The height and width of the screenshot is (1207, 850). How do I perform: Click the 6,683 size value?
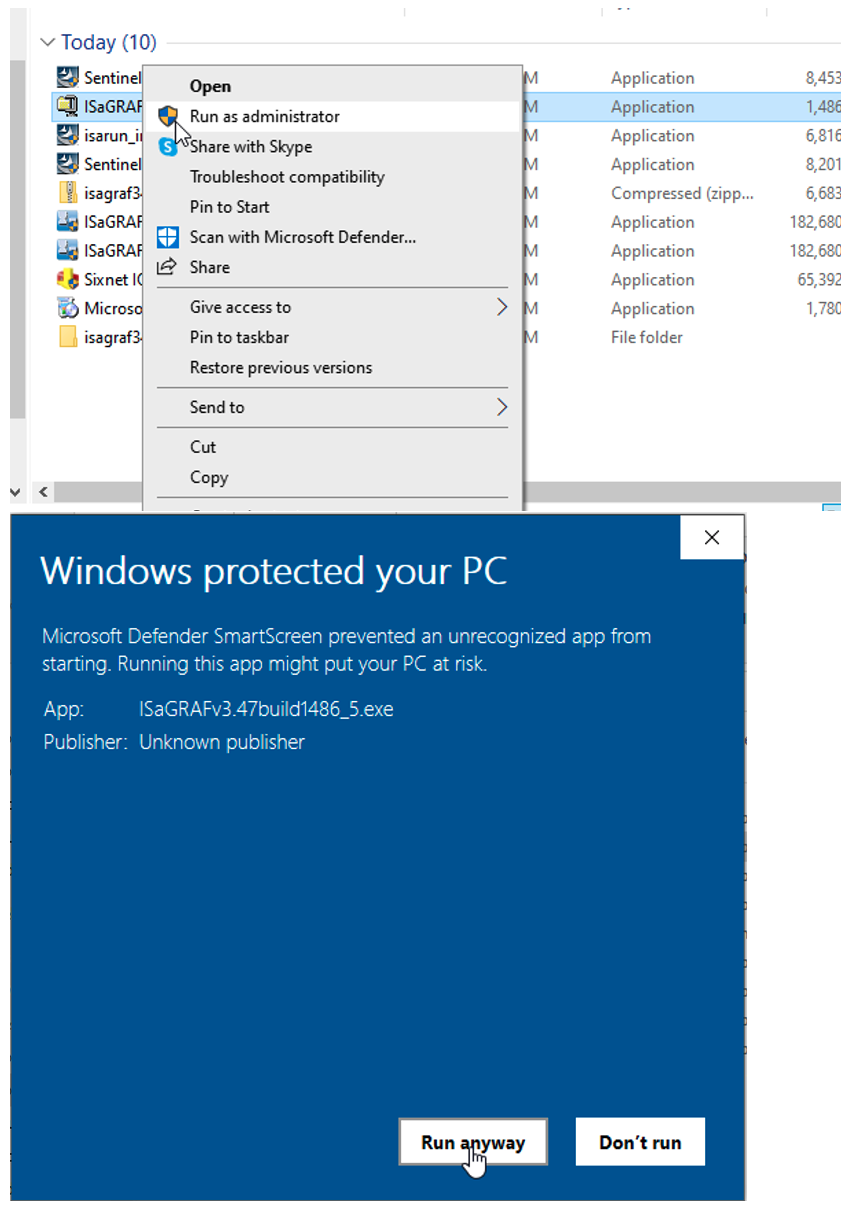click(825, 193)
